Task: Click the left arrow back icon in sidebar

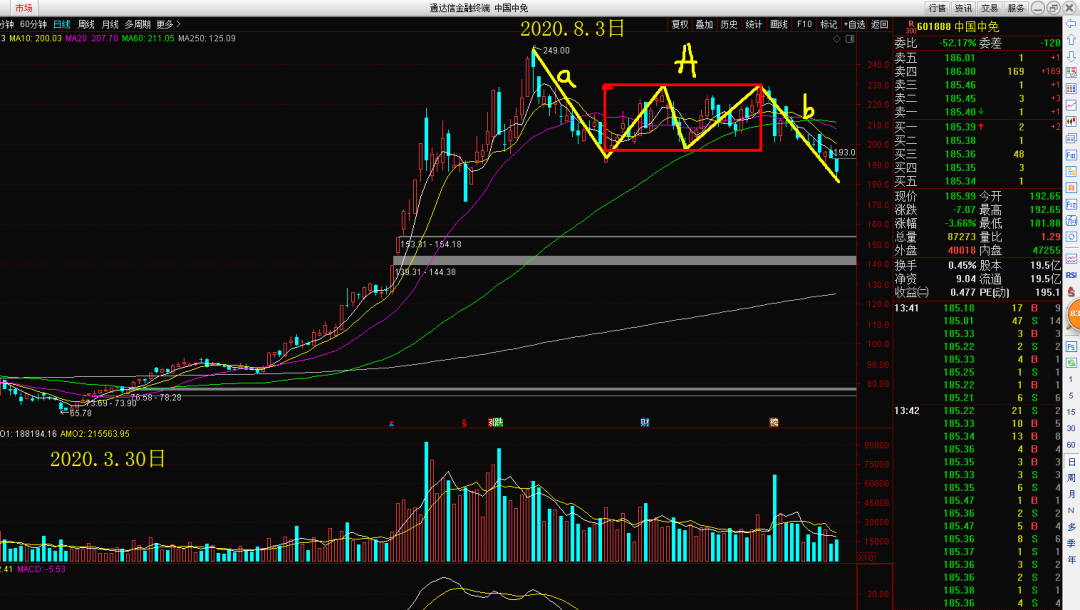Action: tap(1071, 23)
